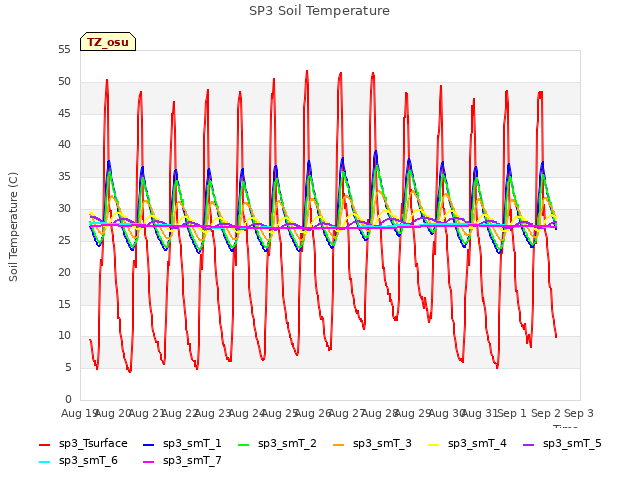Click the cyan sp3_smT_6 legend swatch
The width and height of the screenshot is (640, 480).
[44, 462]
